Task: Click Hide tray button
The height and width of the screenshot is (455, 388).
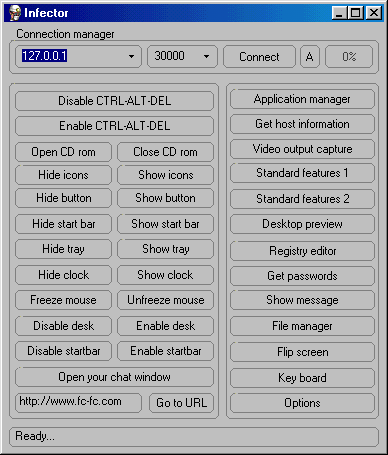Action: point(63,249)
